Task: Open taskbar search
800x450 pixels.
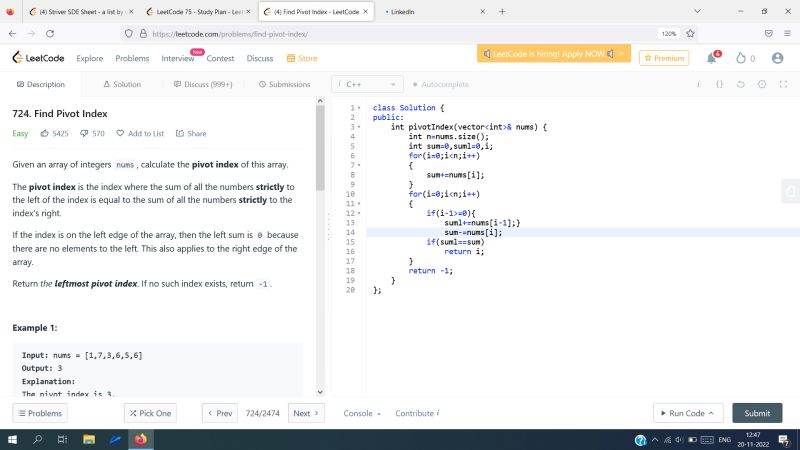Action: tap(37, 439)
